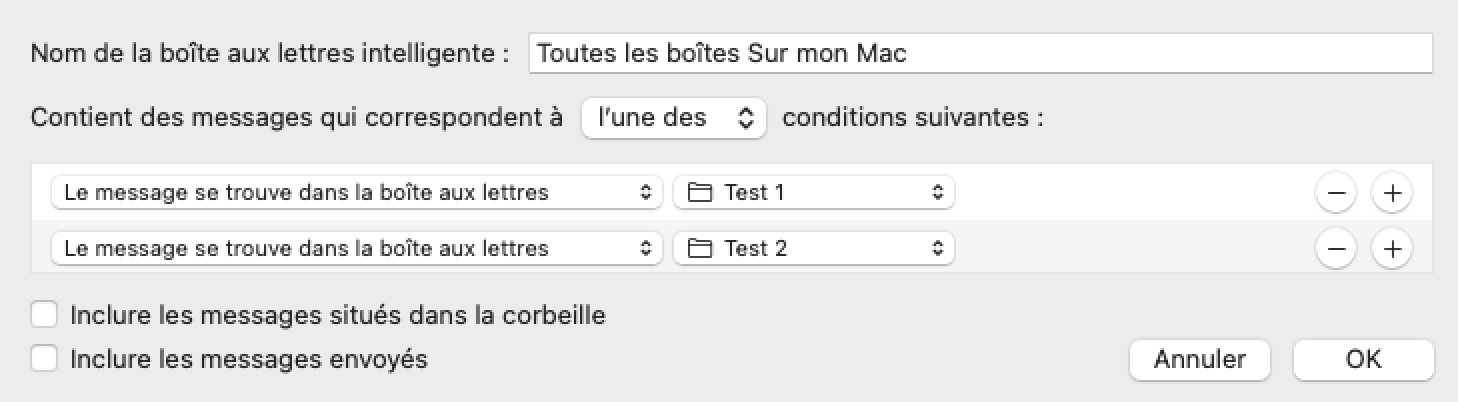Viewport: 1458px width, 402px height.
Task: Tick the "Inclure les messages envoyés" checkbox
Action: (x=44, y=359)
